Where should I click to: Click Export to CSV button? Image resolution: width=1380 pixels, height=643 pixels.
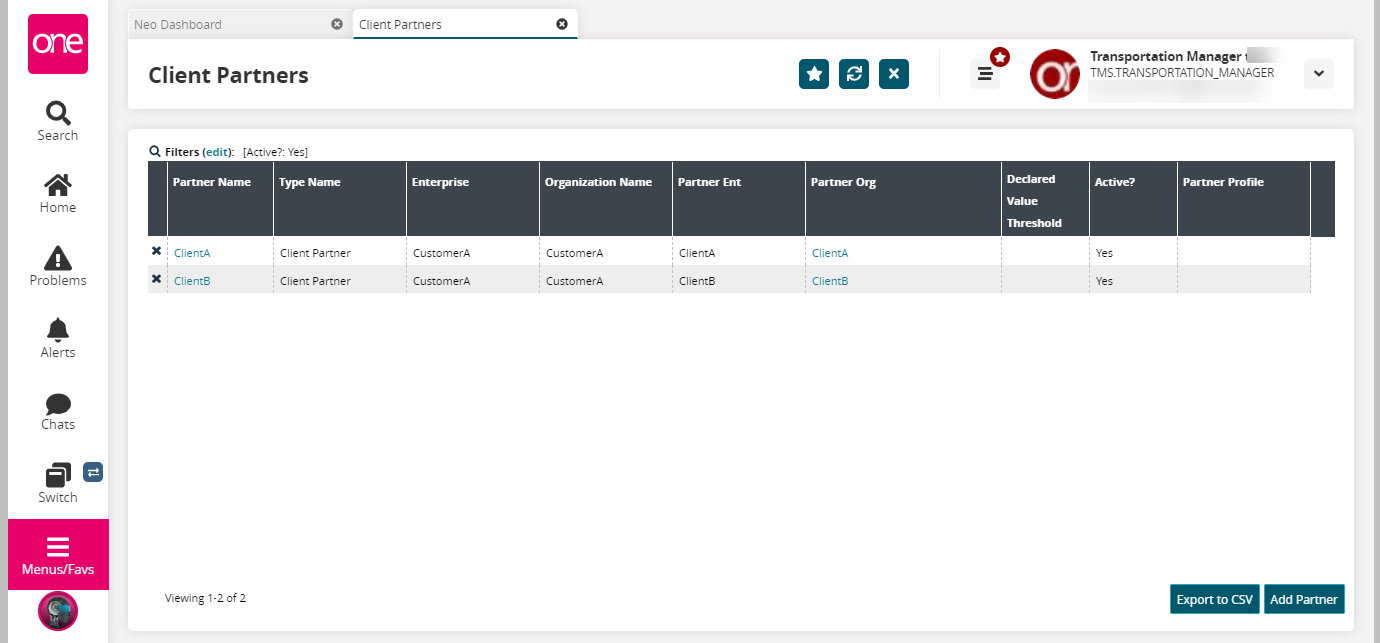[x=1214, y=599]
